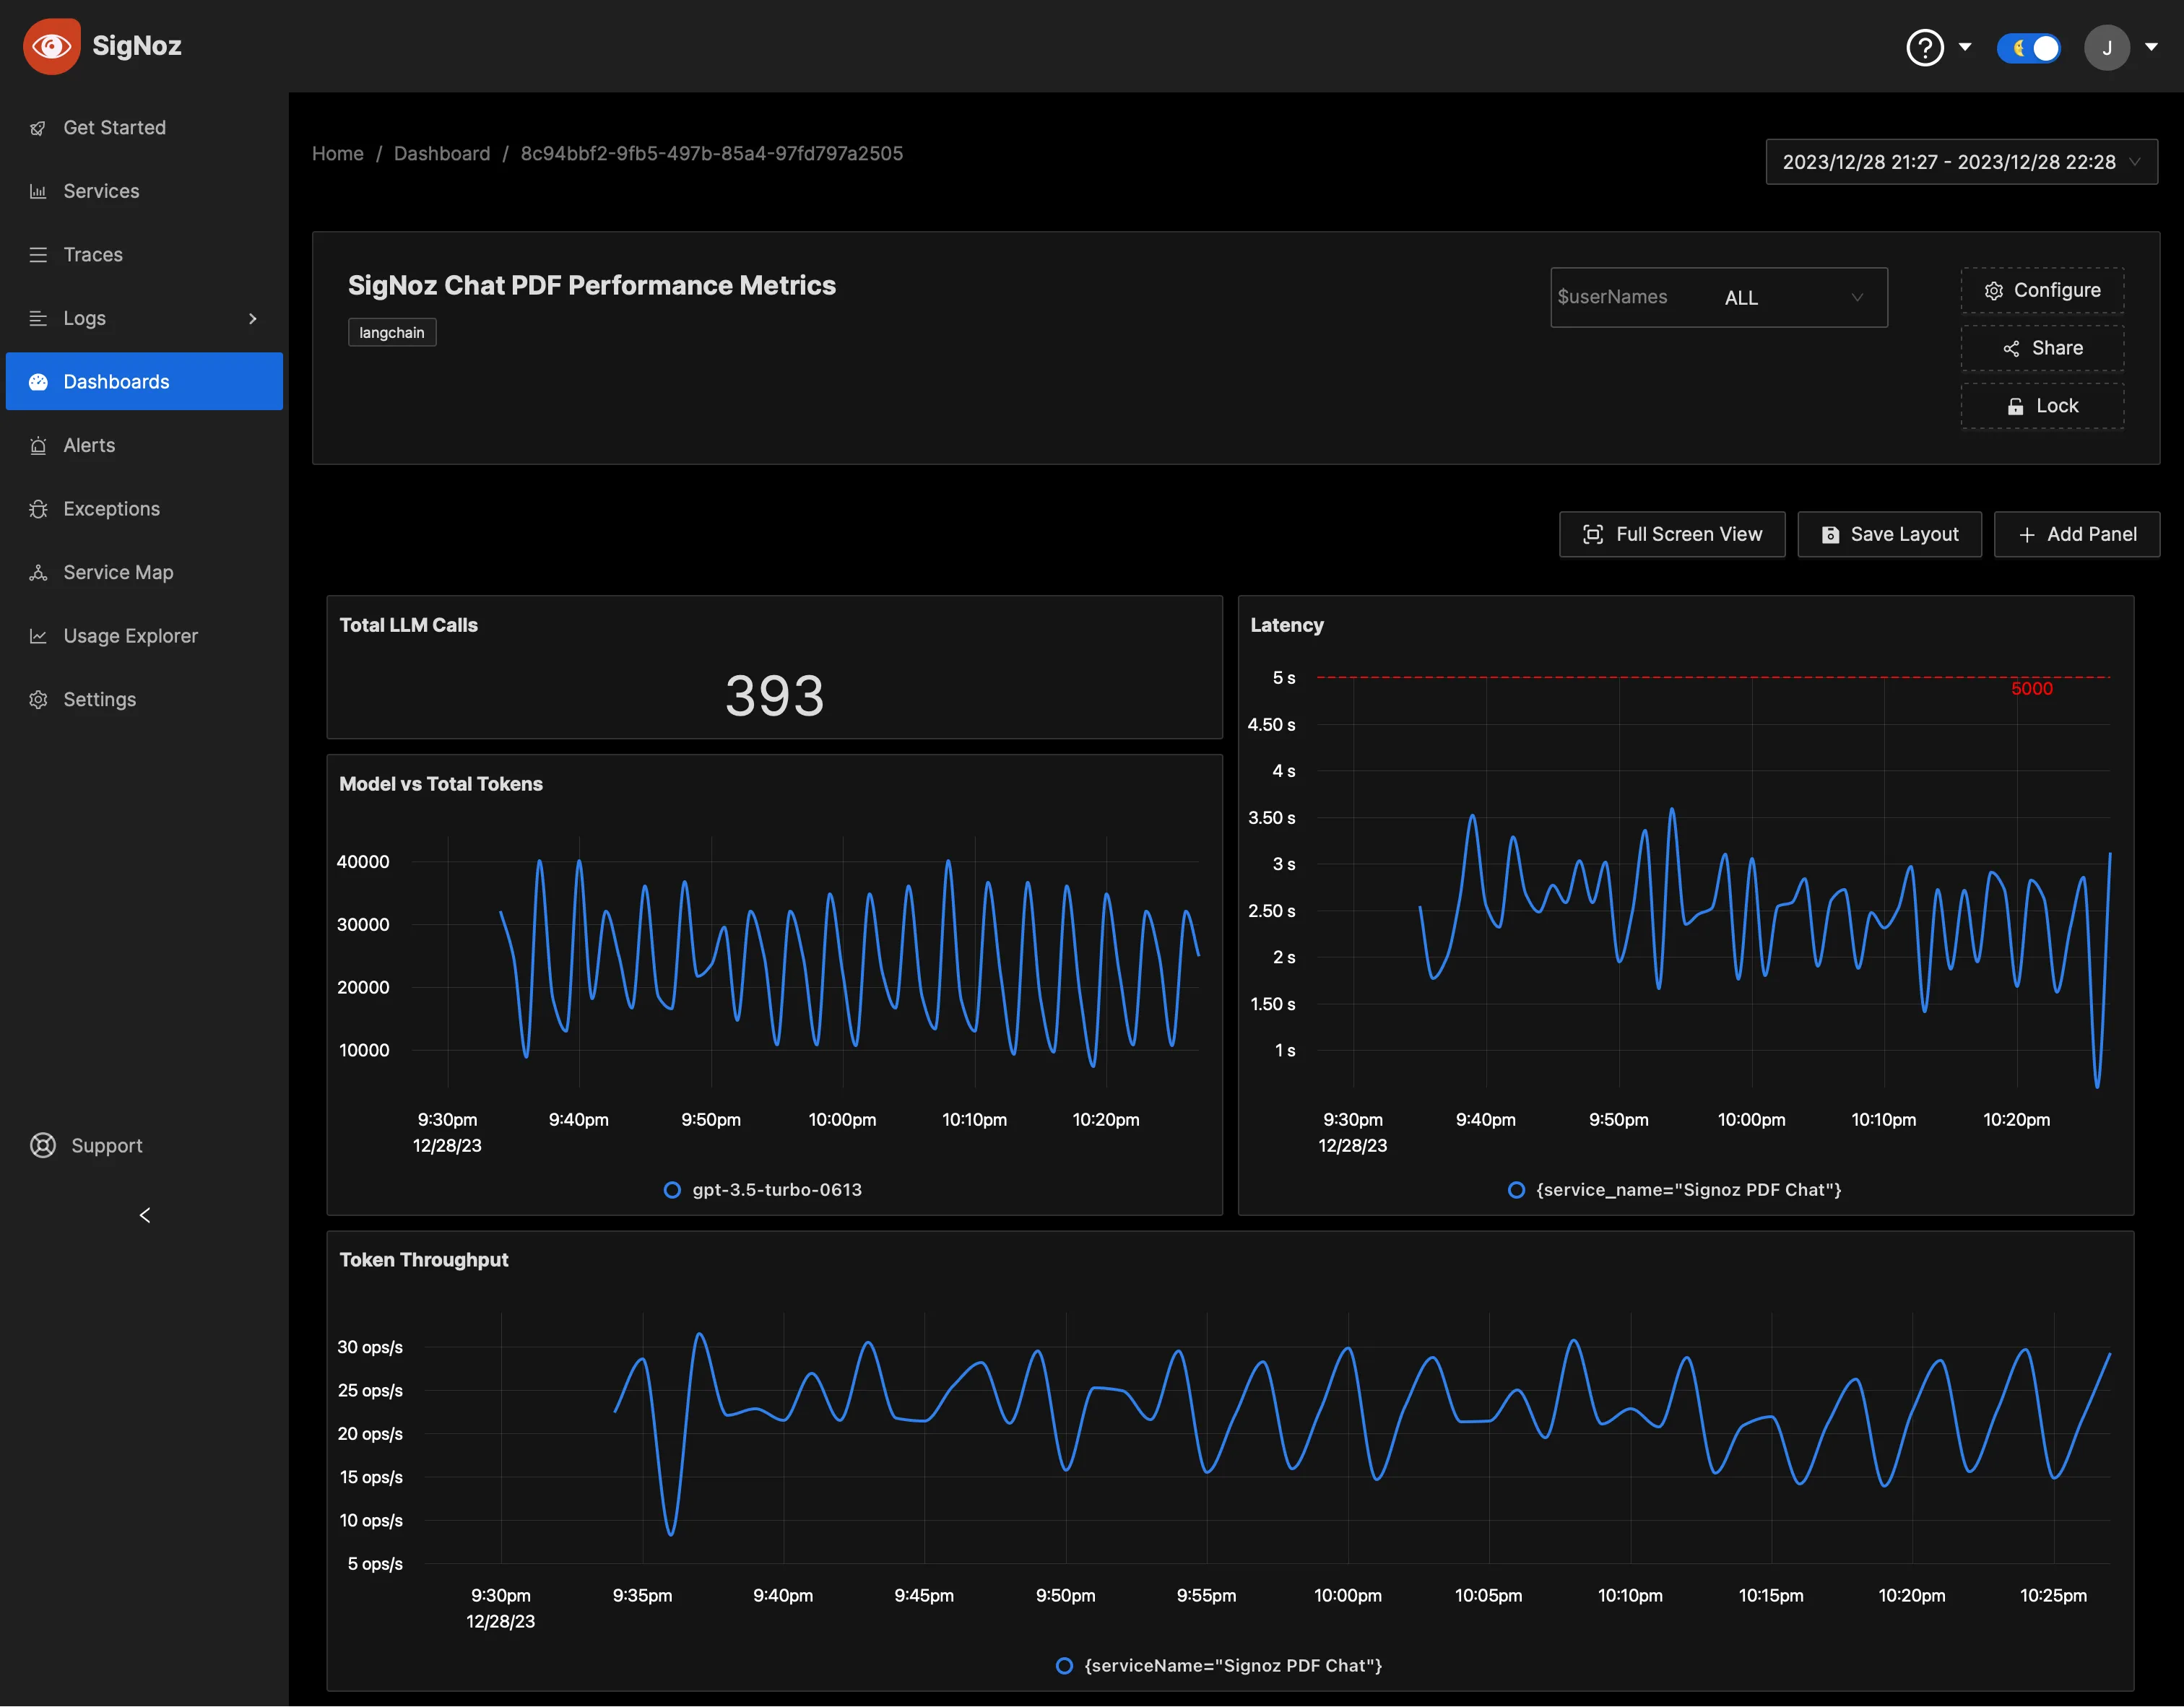Viewport: 2184px width, 1707px height.
Task: Click the Total LLM Calls panel title
Action: [408, 626]
